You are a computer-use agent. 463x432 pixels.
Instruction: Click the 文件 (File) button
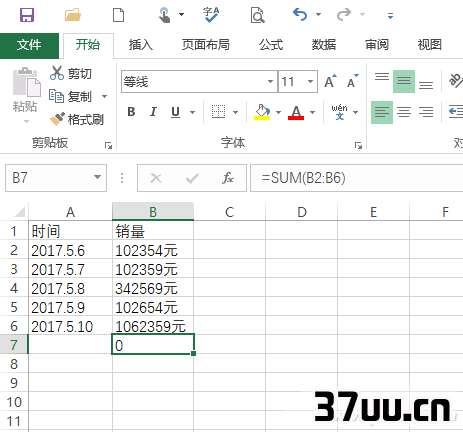click(x=29, y=45)
